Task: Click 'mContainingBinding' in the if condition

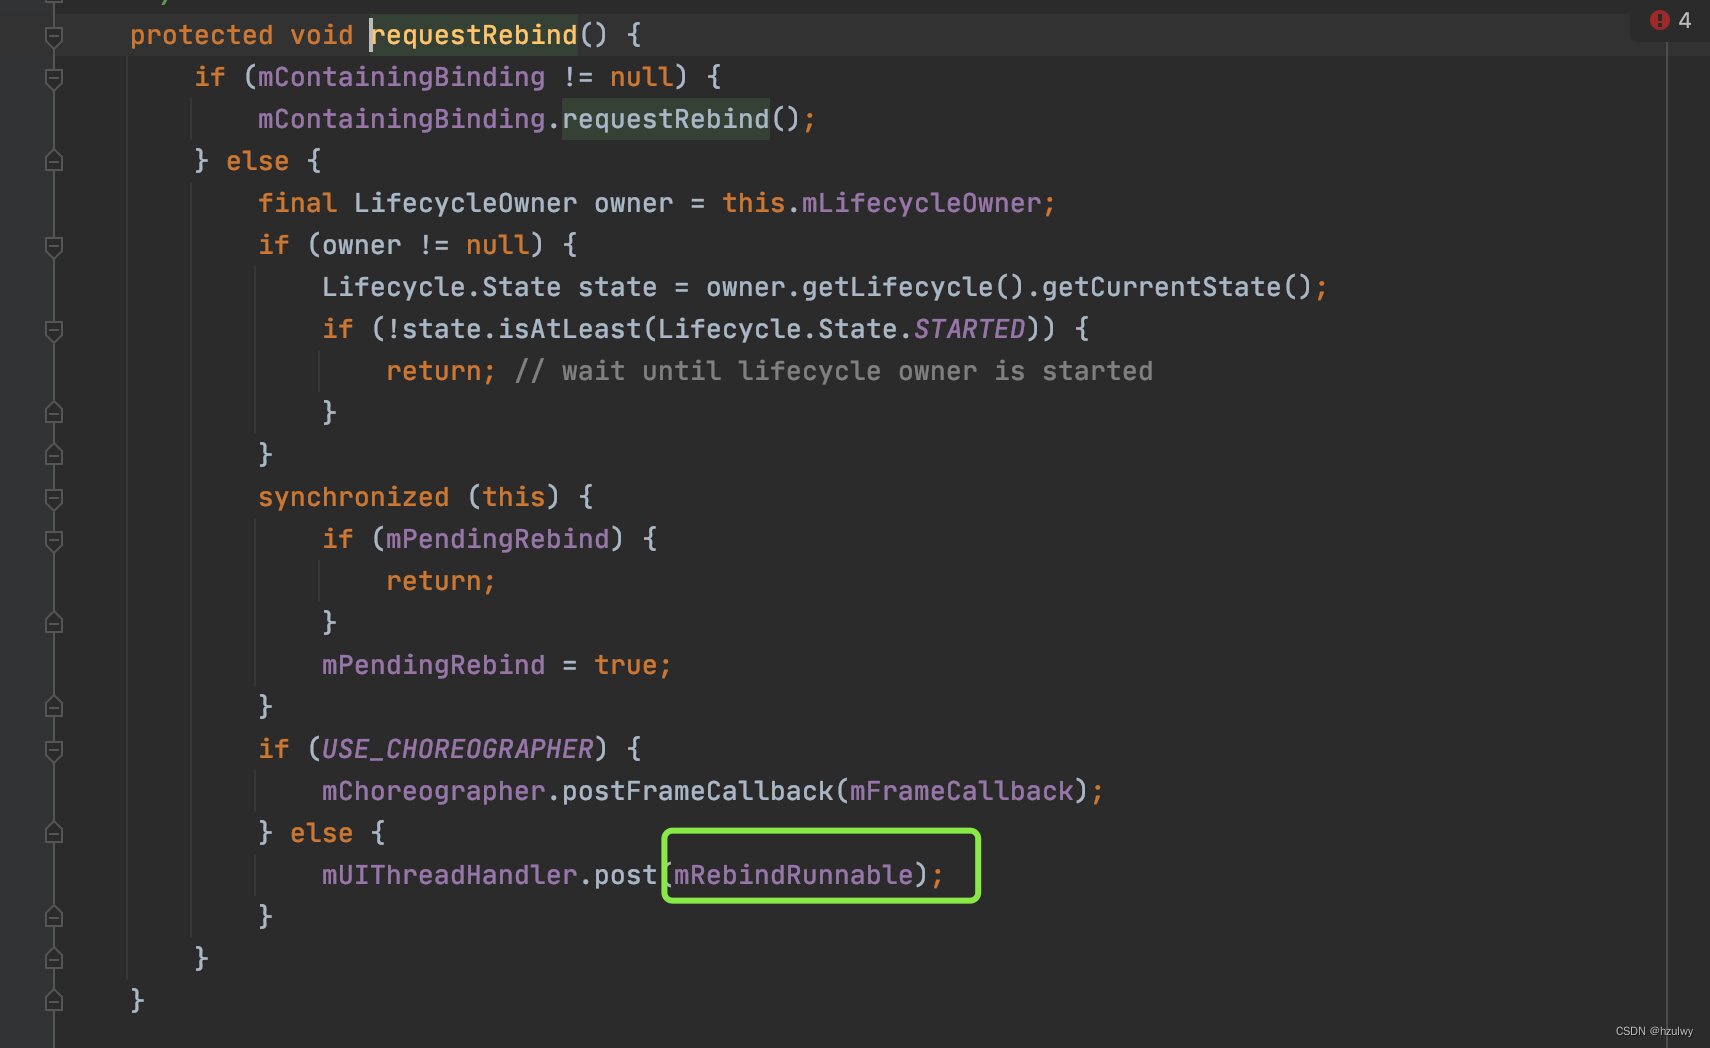Action: coord(401,77)
